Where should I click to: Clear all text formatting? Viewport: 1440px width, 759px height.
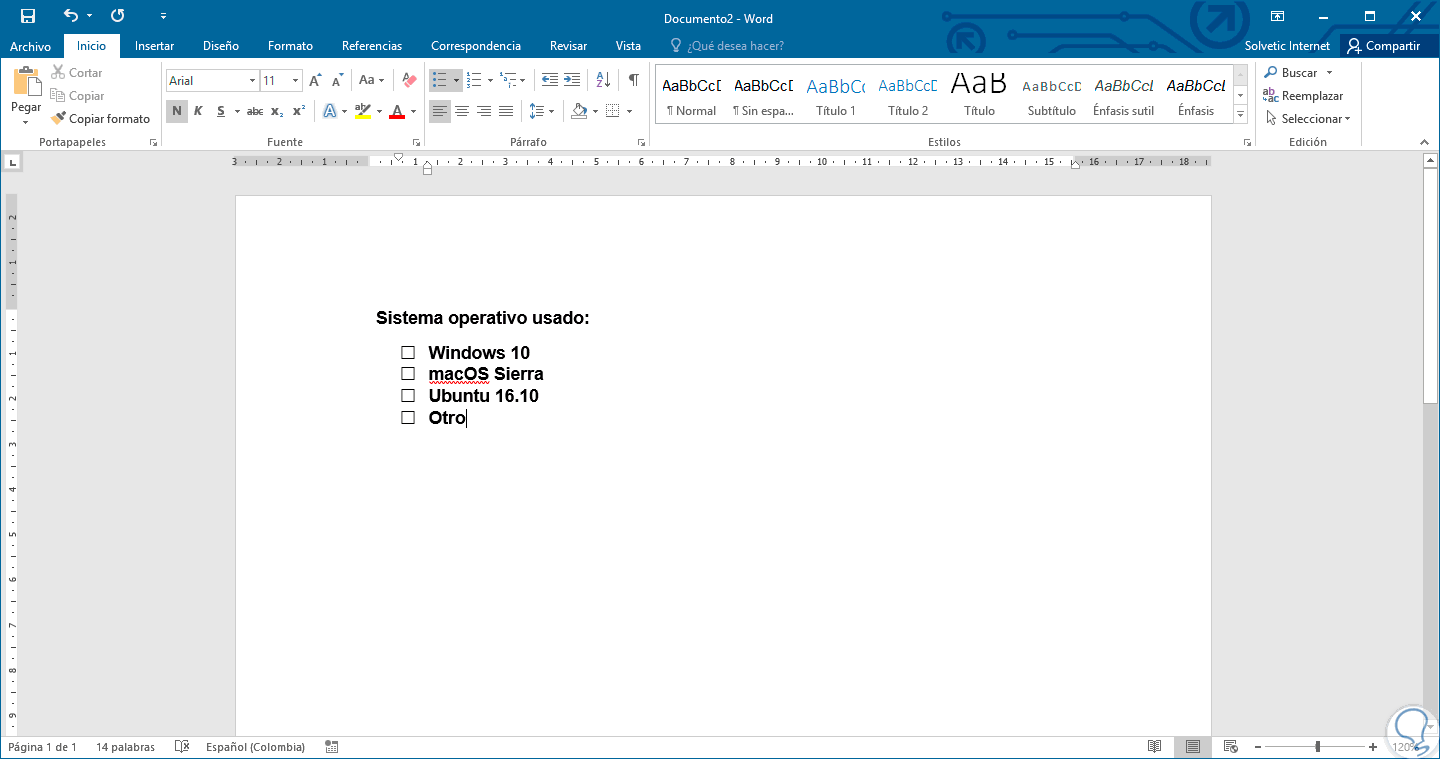point(408,80)
